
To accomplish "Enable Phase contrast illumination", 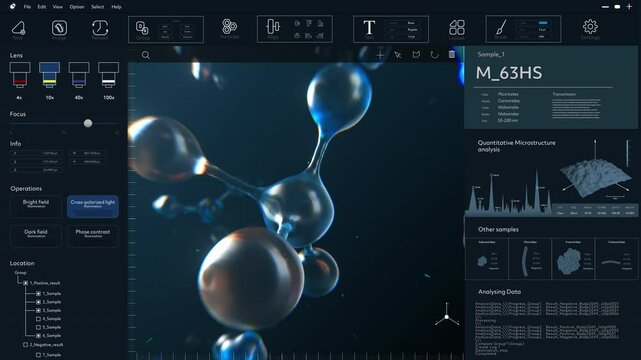I will point(93,236).
